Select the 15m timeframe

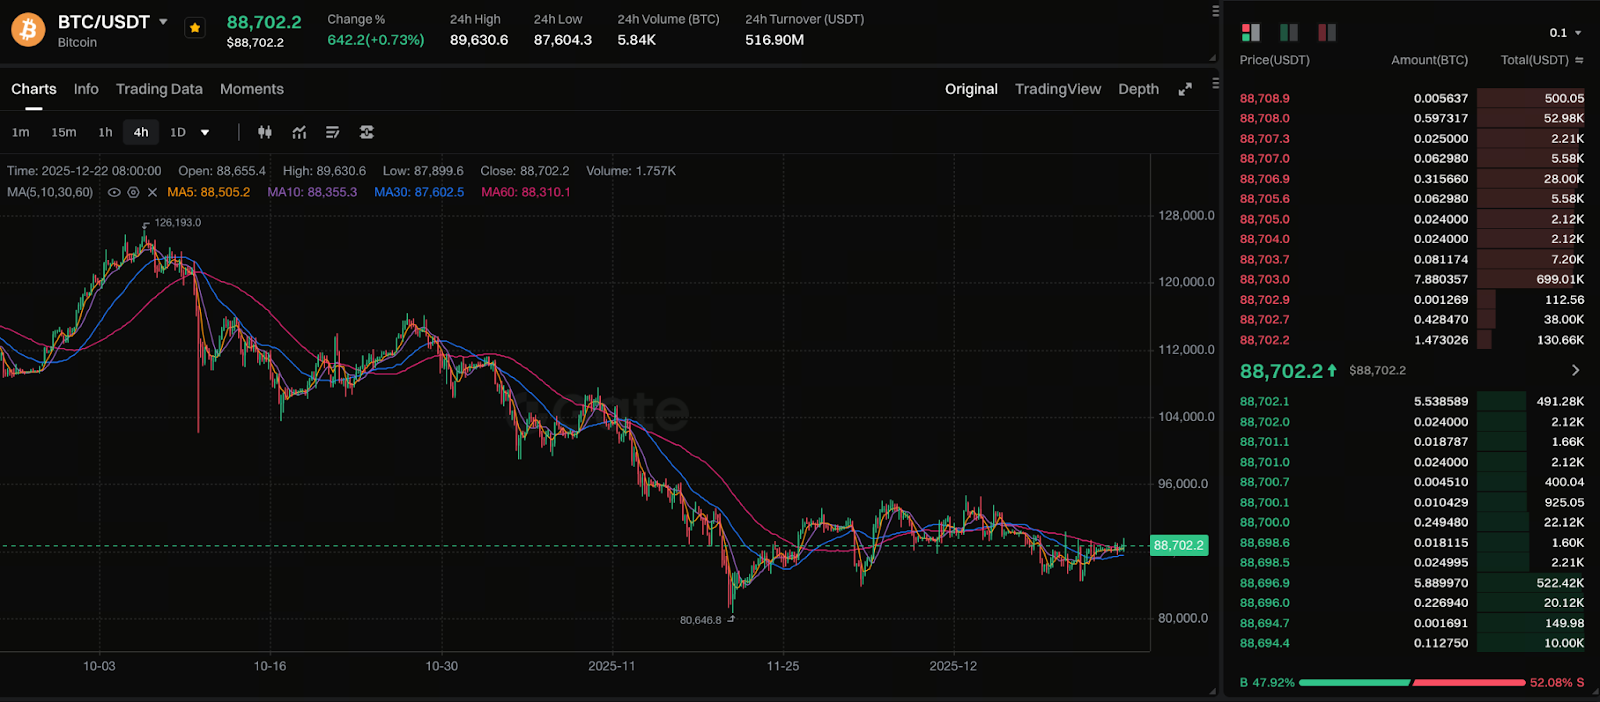64,132
